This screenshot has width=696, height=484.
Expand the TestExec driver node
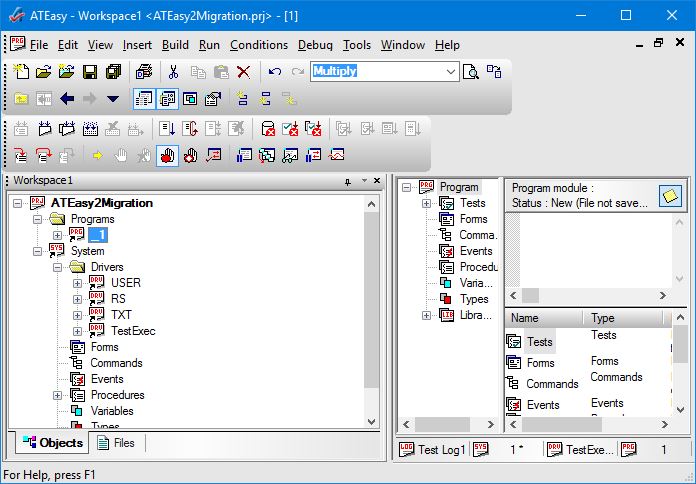77,331
